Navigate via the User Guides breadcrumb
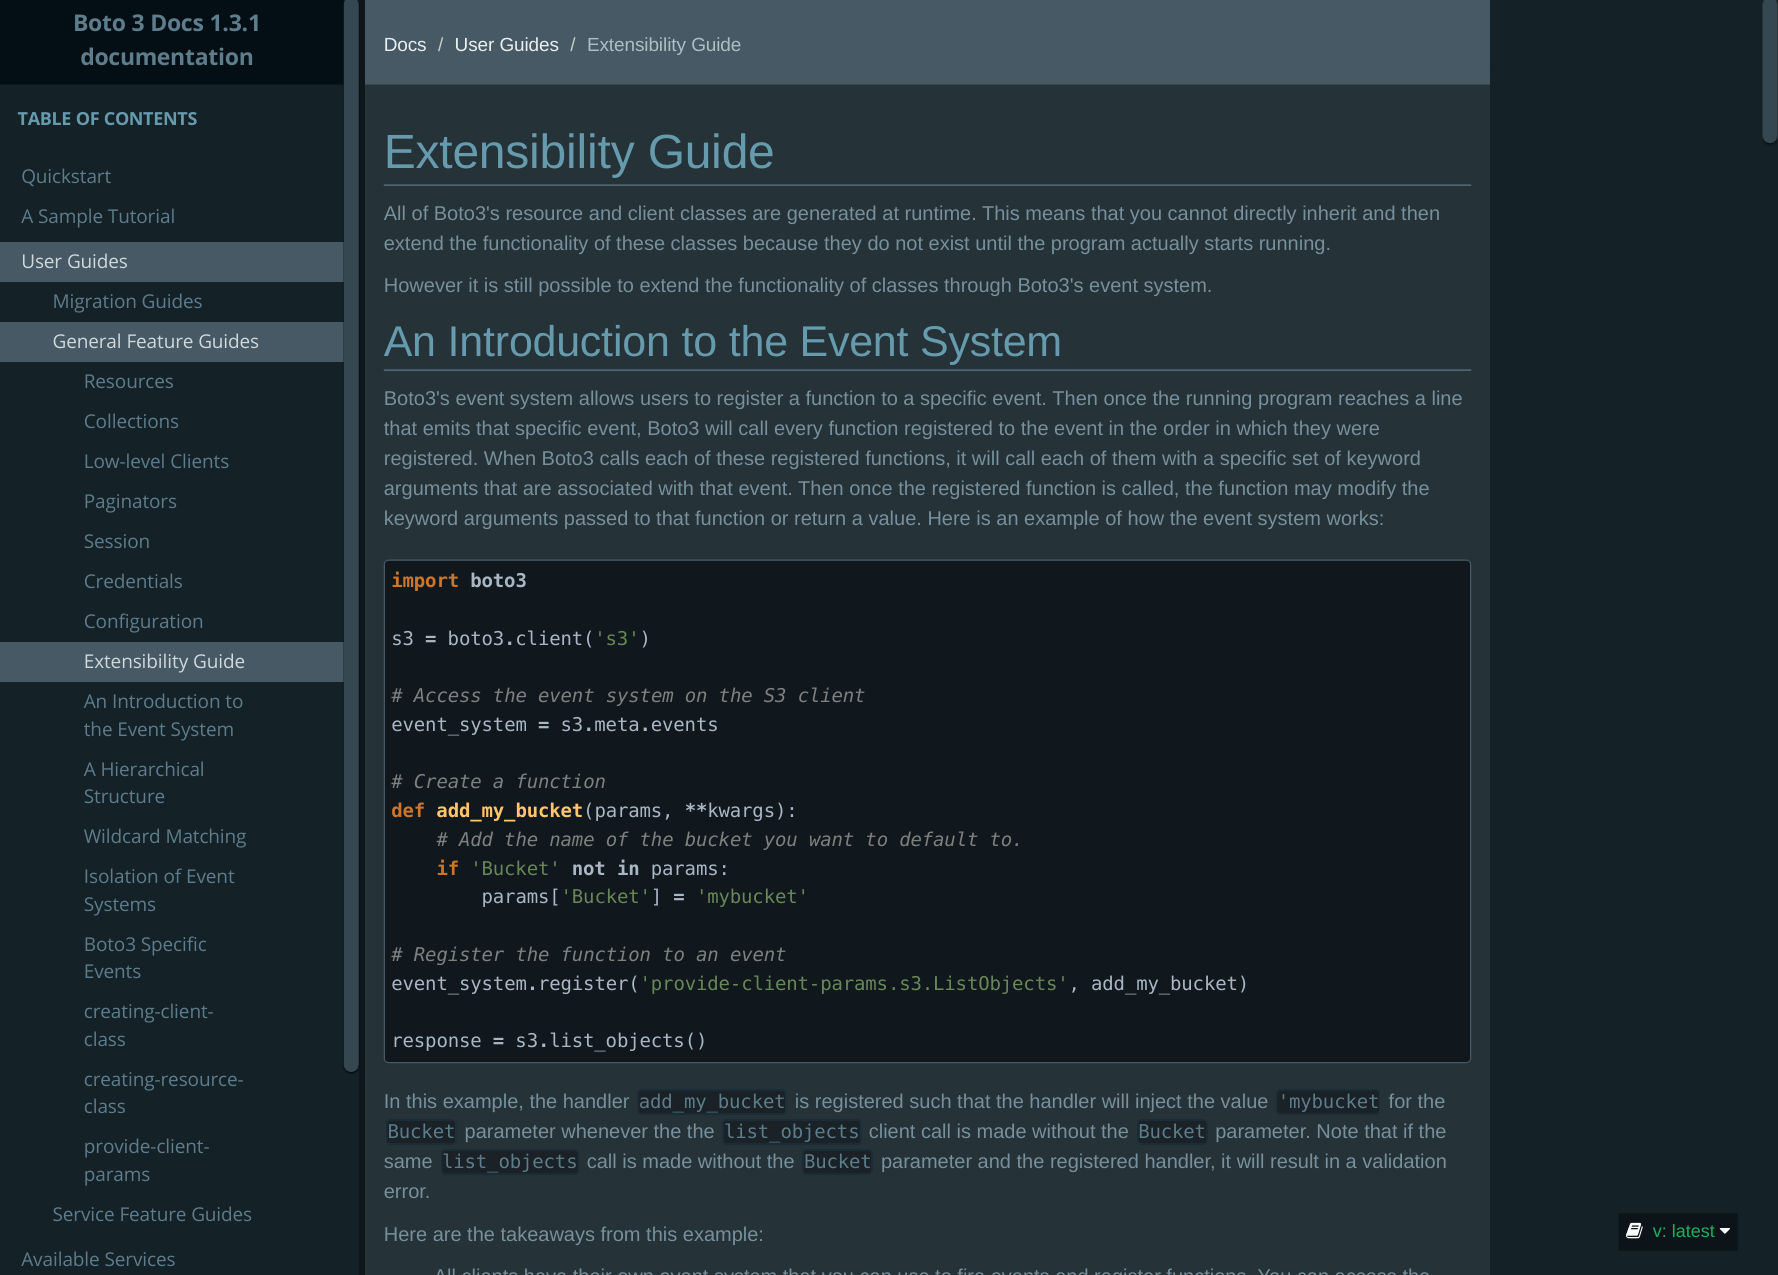The height and width of the screenshot is (1275, 1778). (x=506, y=44)
